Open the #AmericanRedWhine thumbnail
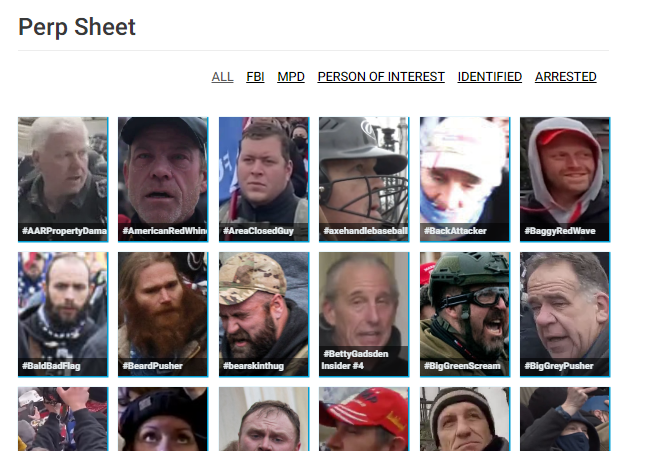 [163, 179]
